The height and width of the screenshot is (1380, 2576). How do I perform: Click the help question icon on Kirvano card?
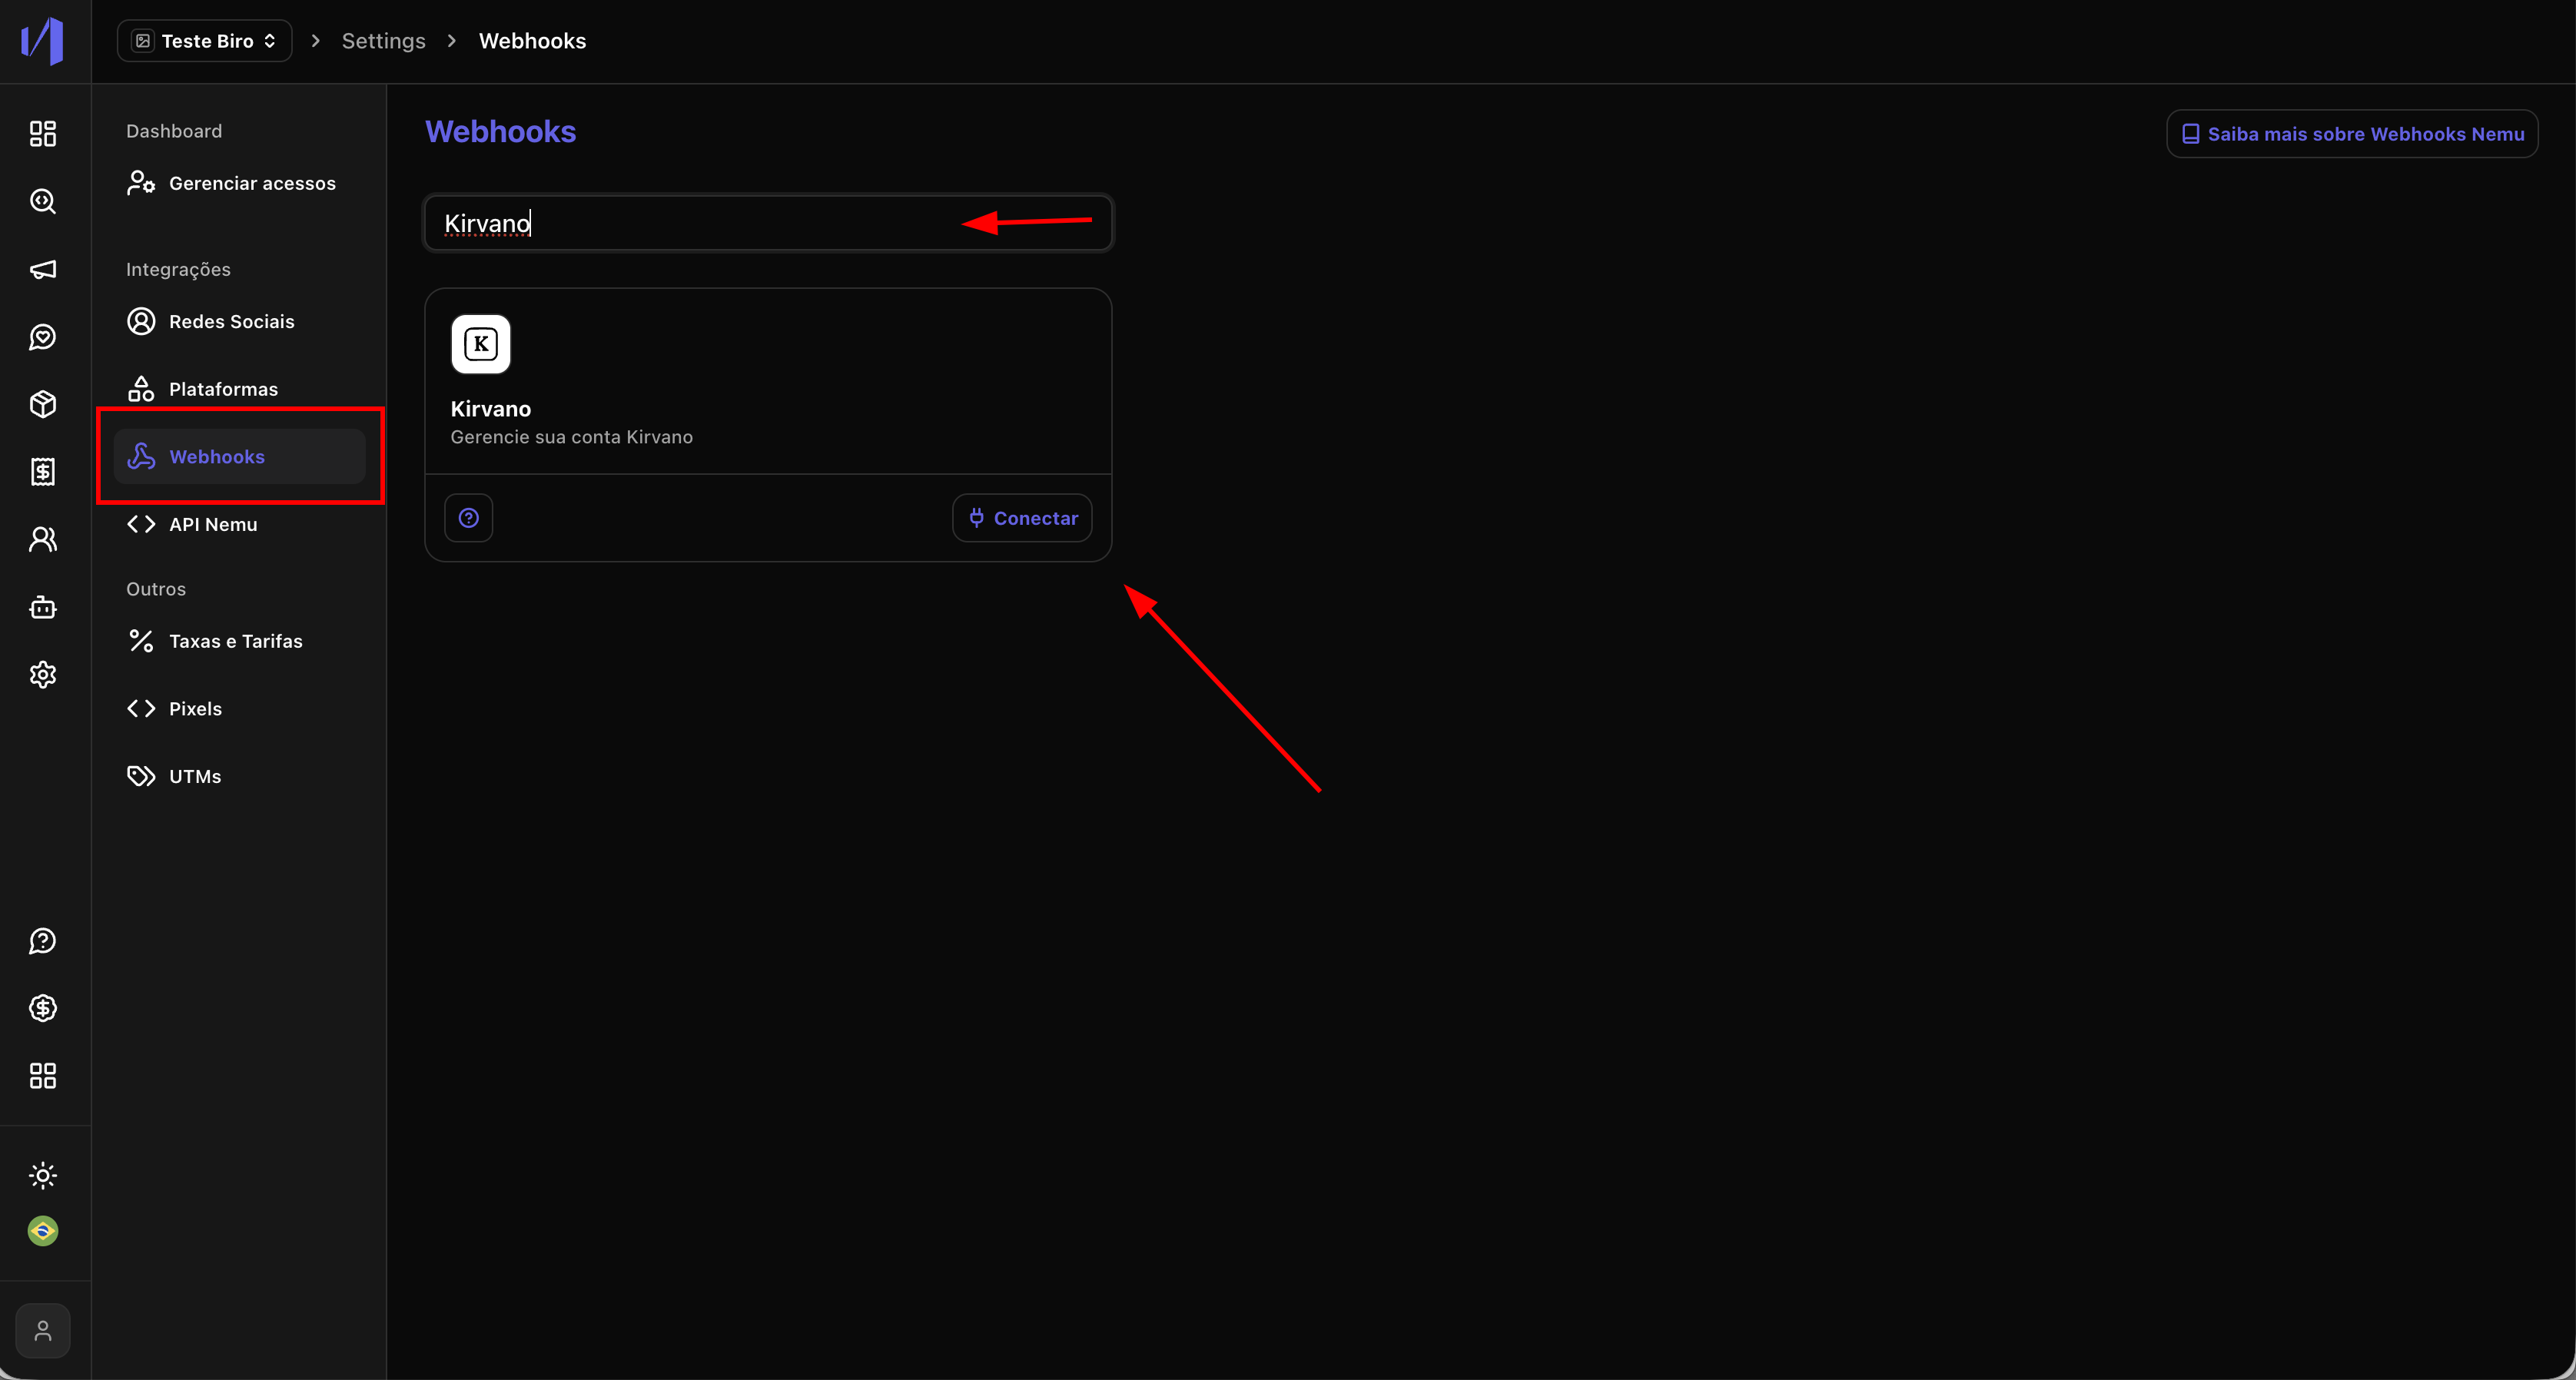pyautogui.click(x=468, y=518)
